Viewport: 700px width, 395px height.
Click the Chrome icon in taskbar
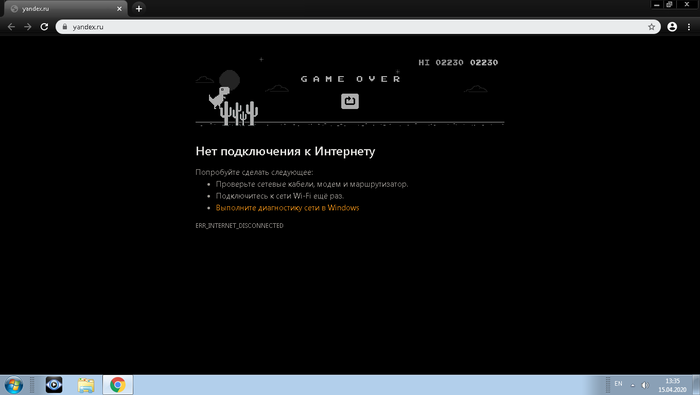(x=118, y=385)
